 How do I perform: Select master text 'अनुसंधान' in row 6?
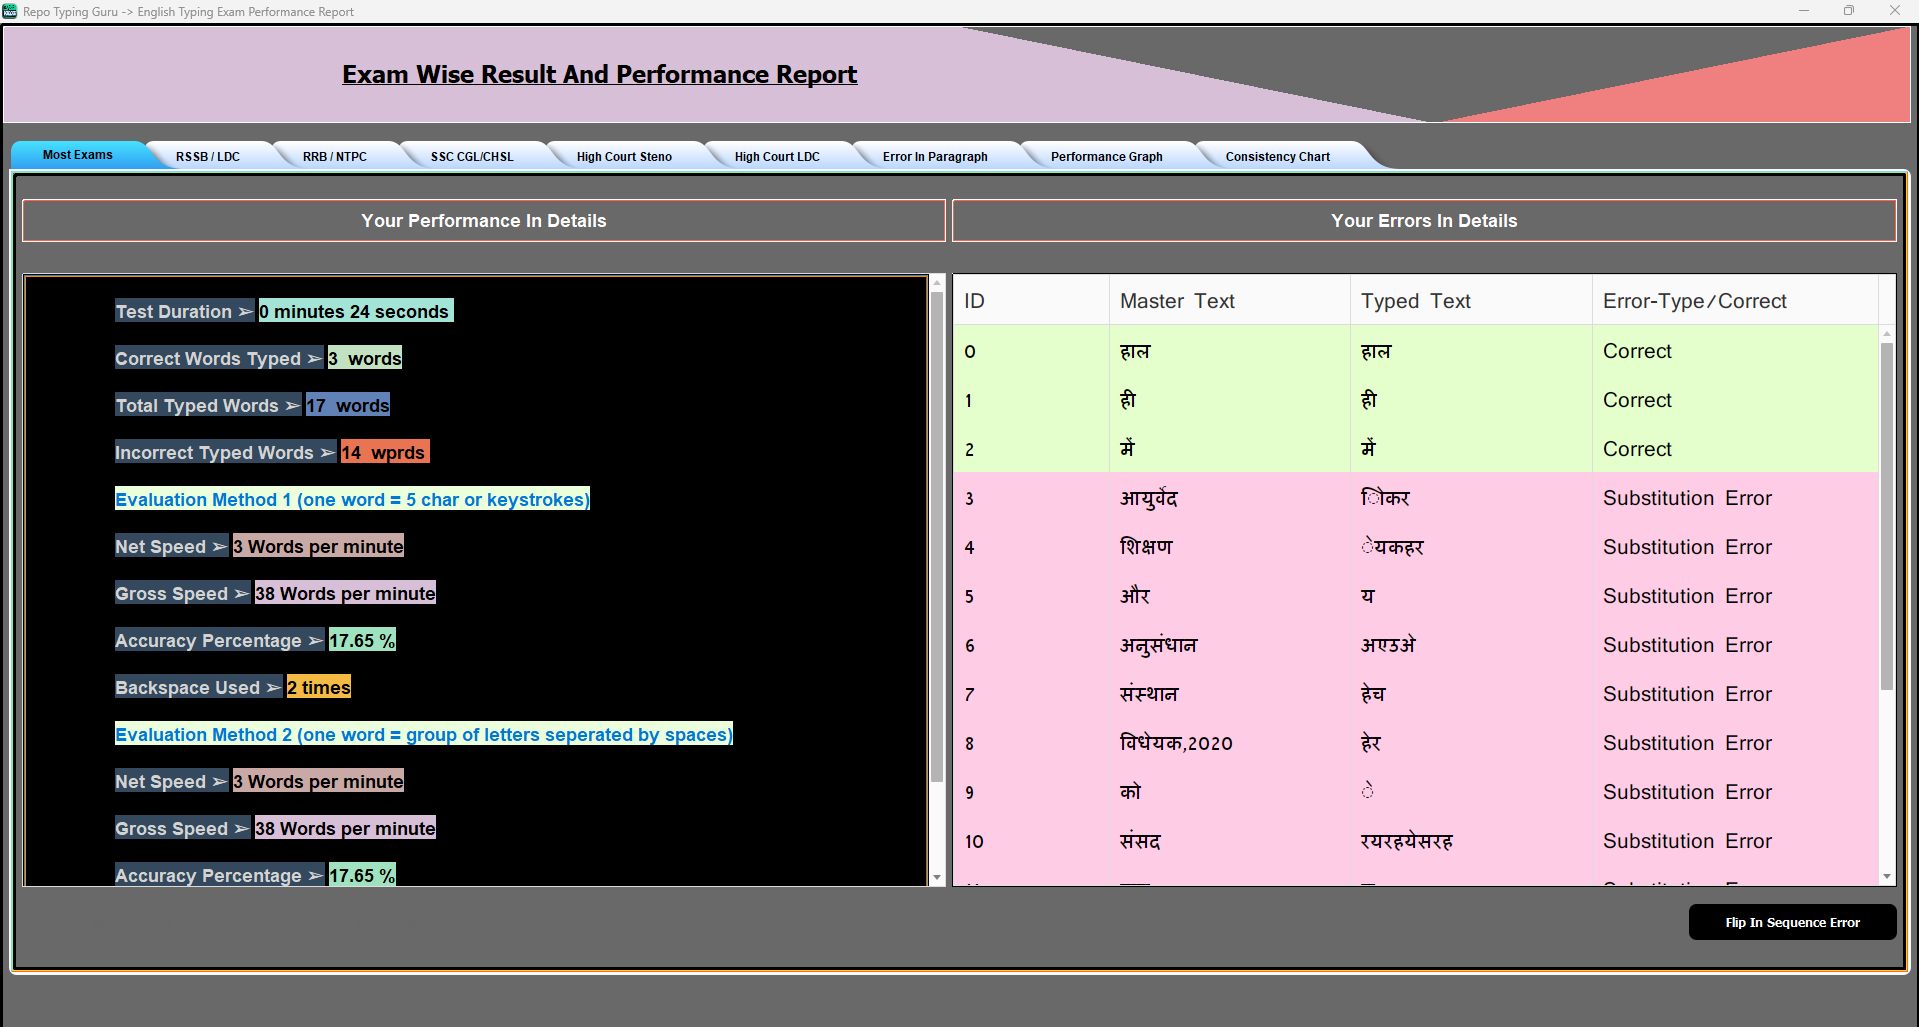pos(1158,645)
